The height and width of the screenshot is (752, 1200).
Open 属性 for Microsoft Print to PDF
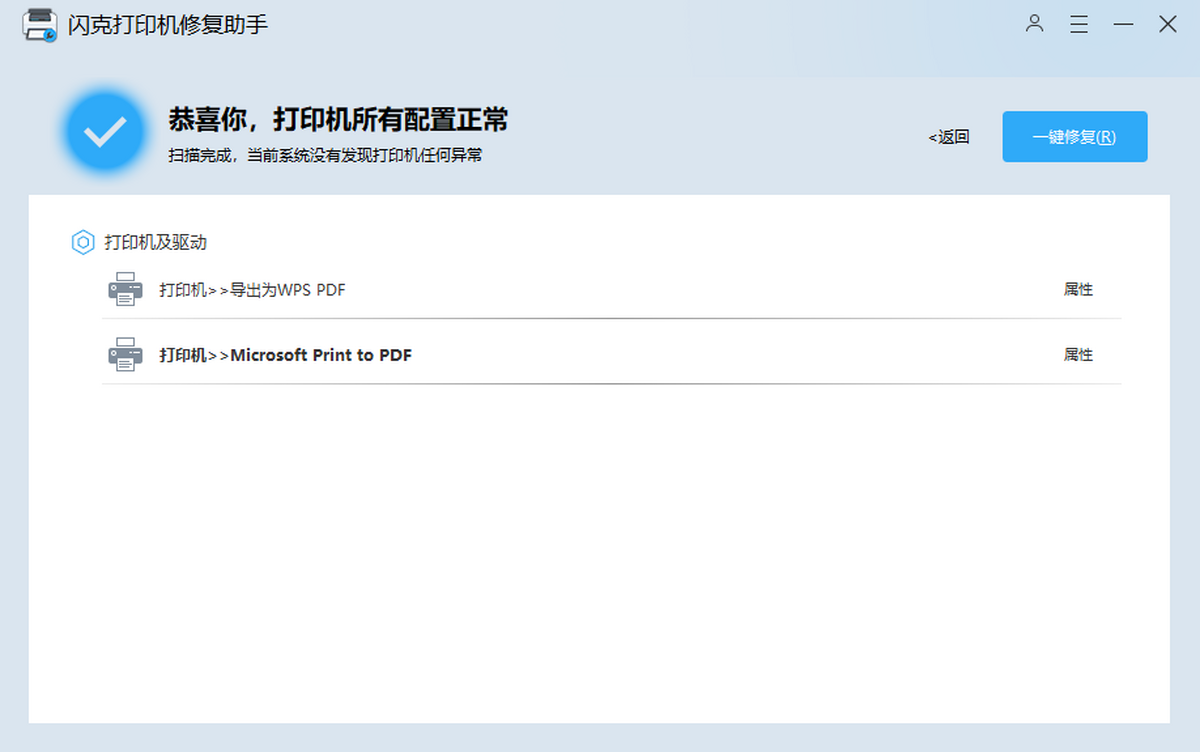1078,355
